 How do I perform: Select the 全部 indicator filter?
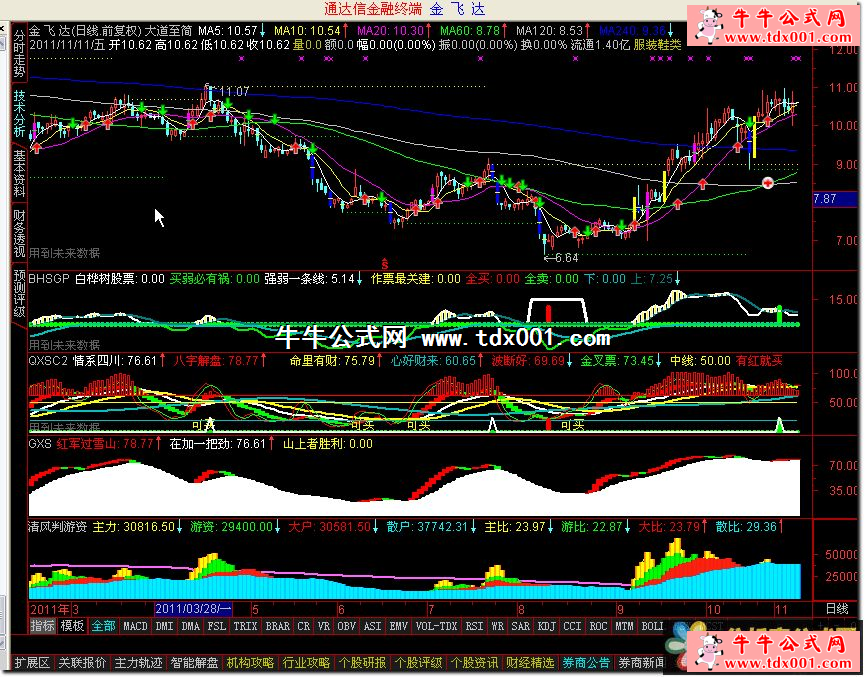point(103,626)
